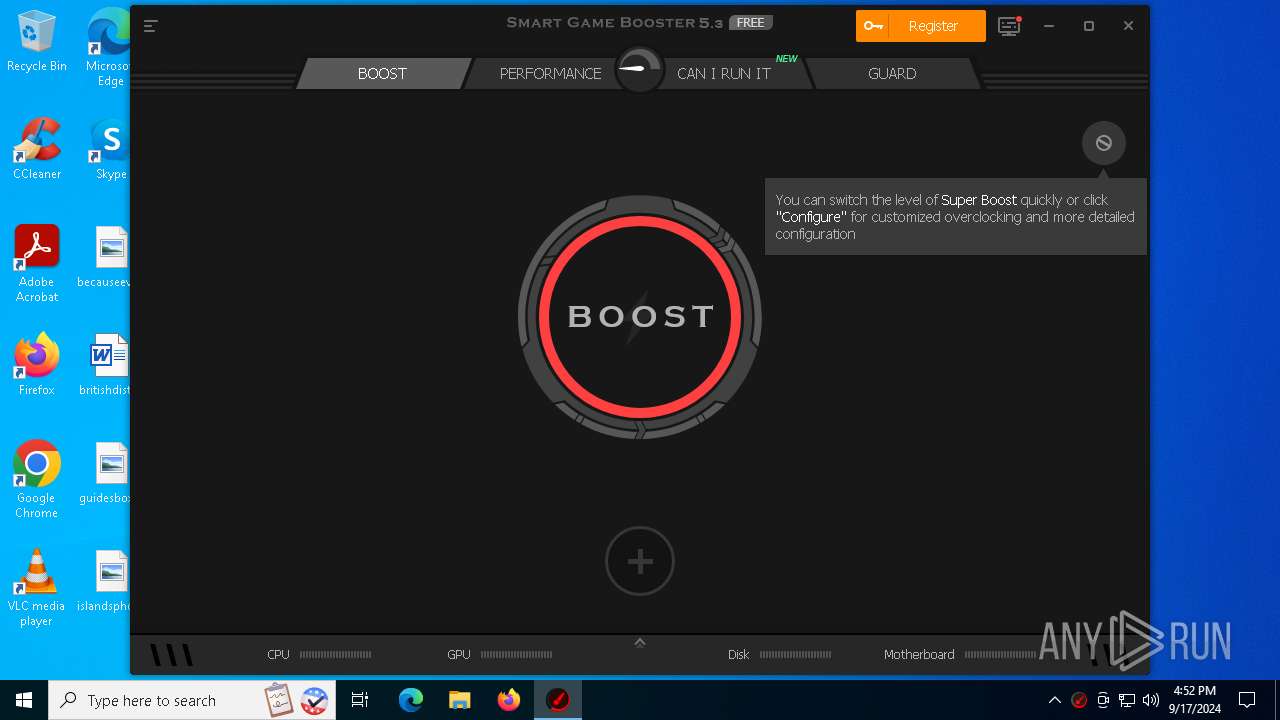Open Skype desktop shortcut
This screenshot has height=720, width=1280.
click(111, 149)
